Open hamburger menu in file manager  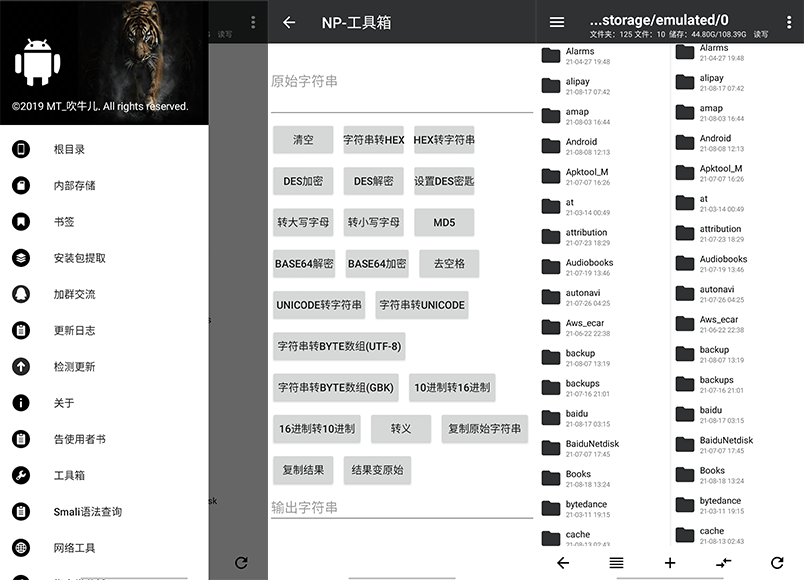point(557,22)
